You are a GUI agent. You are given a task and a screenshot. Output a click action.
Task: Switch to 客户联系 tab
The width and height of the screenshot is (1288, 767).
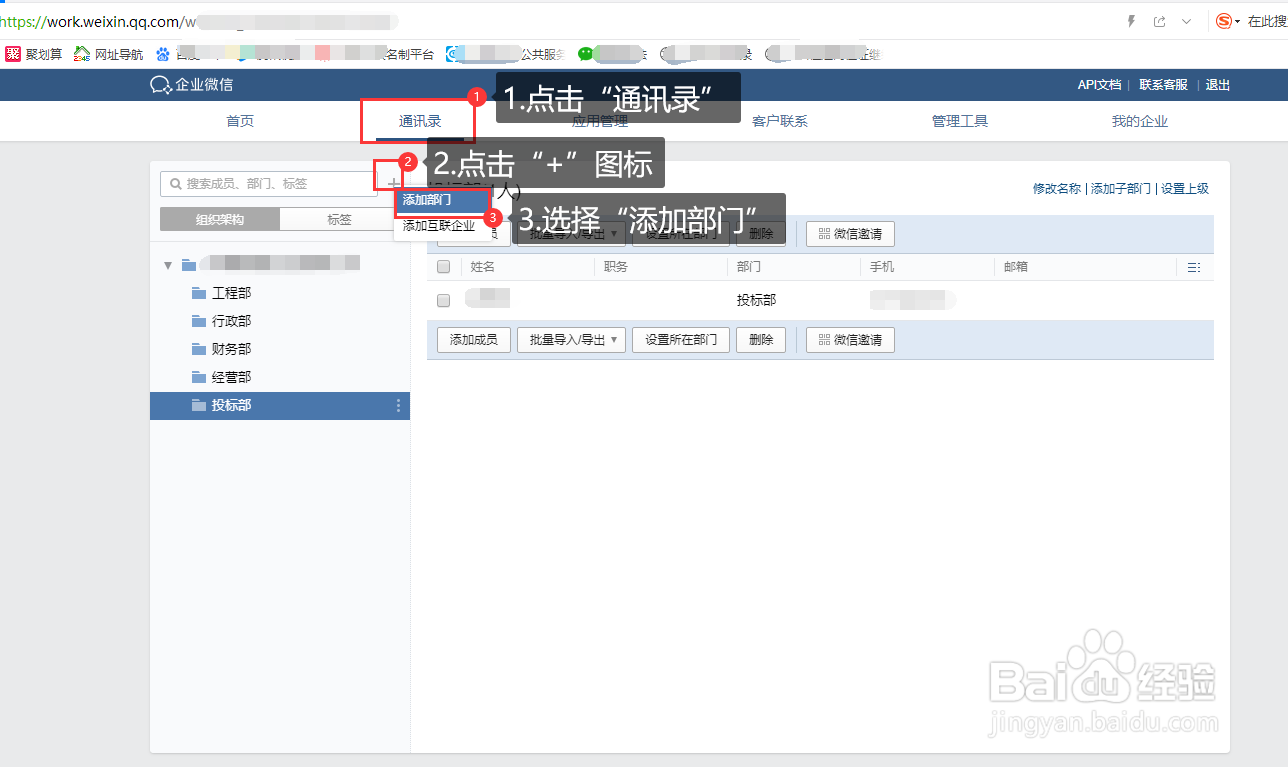pyautogui.click(x=780, y=121)
